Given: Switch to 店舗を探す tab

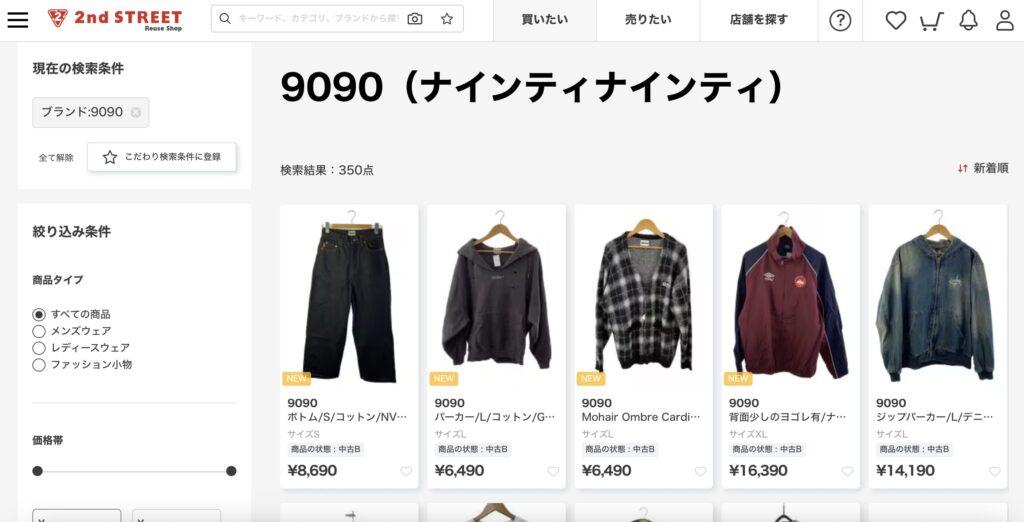Looking at the screenshot, I should 759,20.
